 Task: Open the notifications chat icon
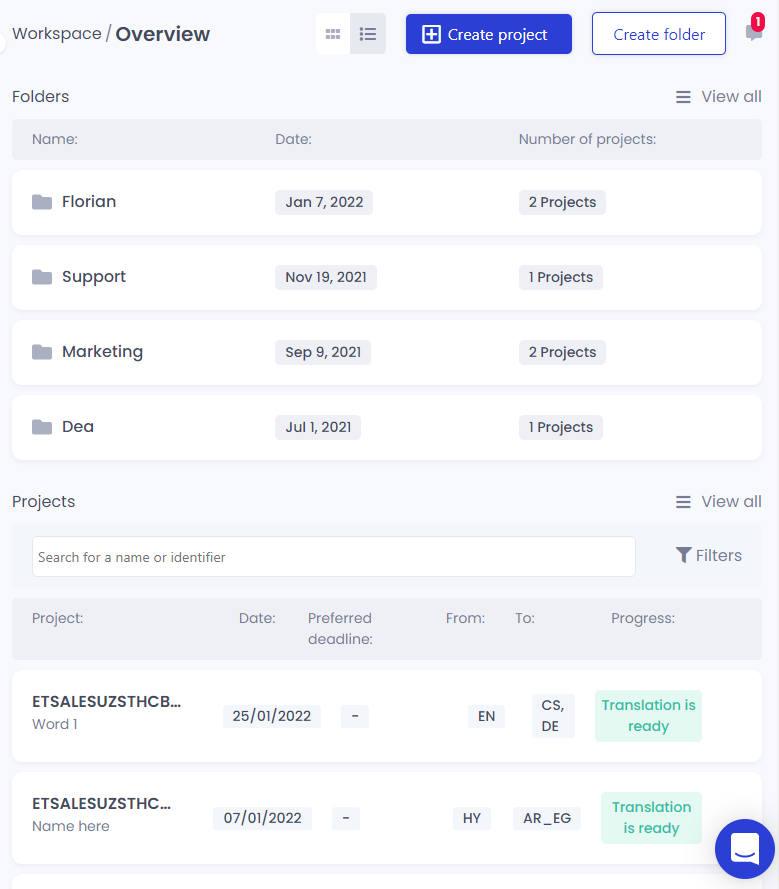(x=754, y=33)
